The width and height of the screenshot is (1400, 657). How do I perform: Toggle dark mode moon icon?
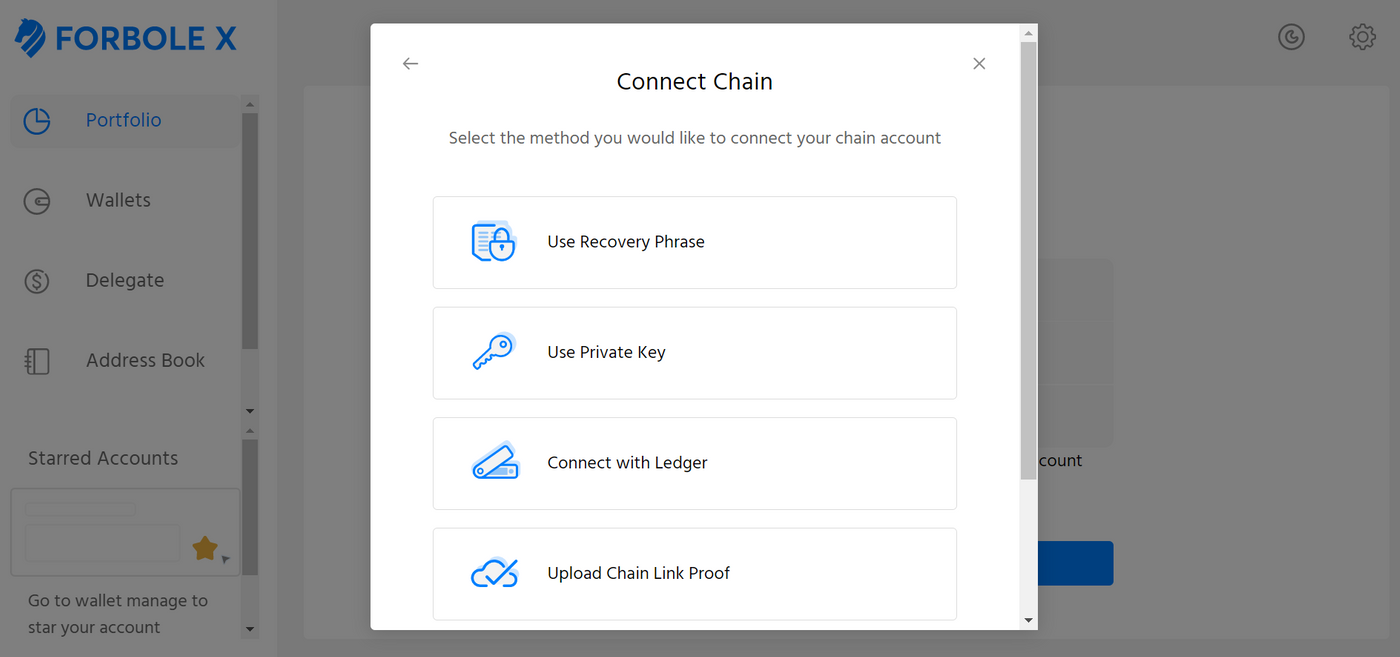coord(1291,37)
